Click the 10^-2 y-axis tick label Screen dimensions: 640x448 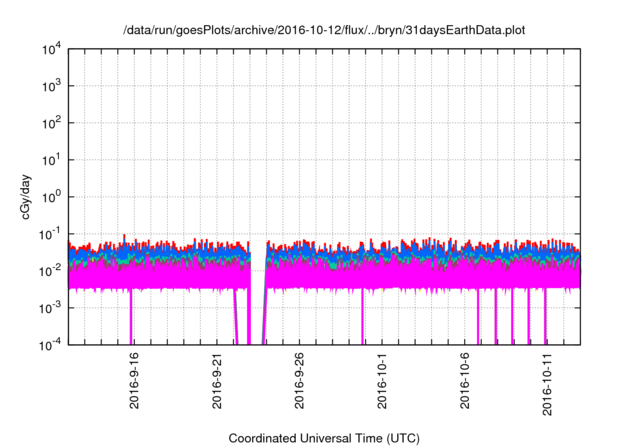click(x=48, y=270)
